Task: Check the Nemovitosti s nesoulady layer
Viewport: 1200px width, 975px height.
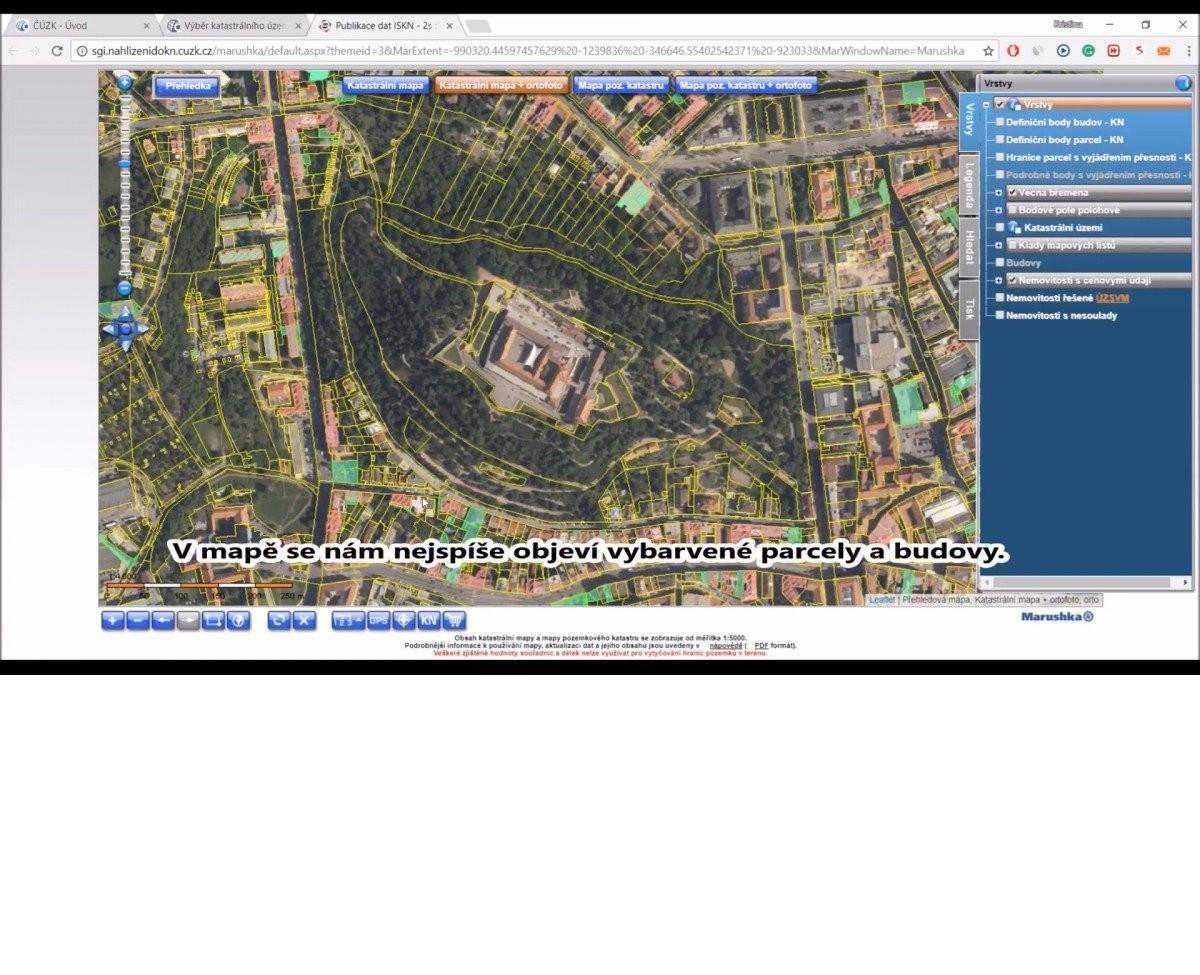Action: pos(1000,315)
